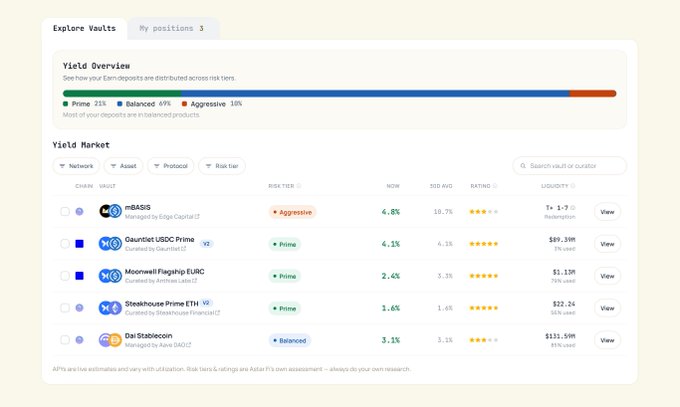Click the star rating for Dai Stablecoin

[484, 340]
